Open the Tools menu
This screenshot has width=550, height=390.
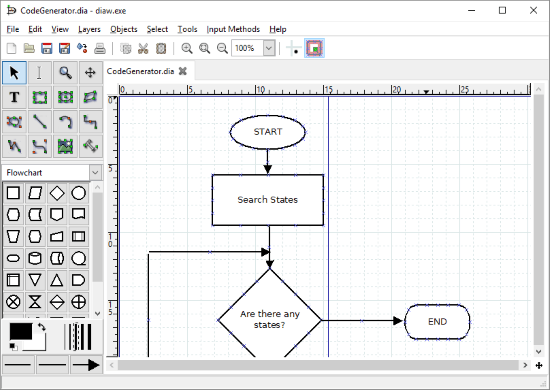point(187,29)
